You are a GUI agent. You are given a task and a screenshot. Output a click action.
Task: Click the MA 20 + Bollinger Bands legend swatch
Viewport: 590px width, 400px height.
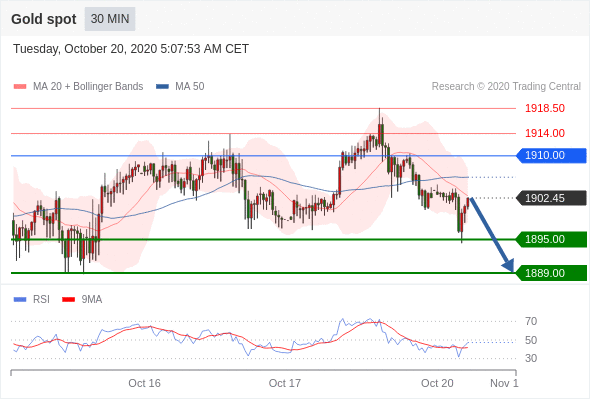(20, 87)
